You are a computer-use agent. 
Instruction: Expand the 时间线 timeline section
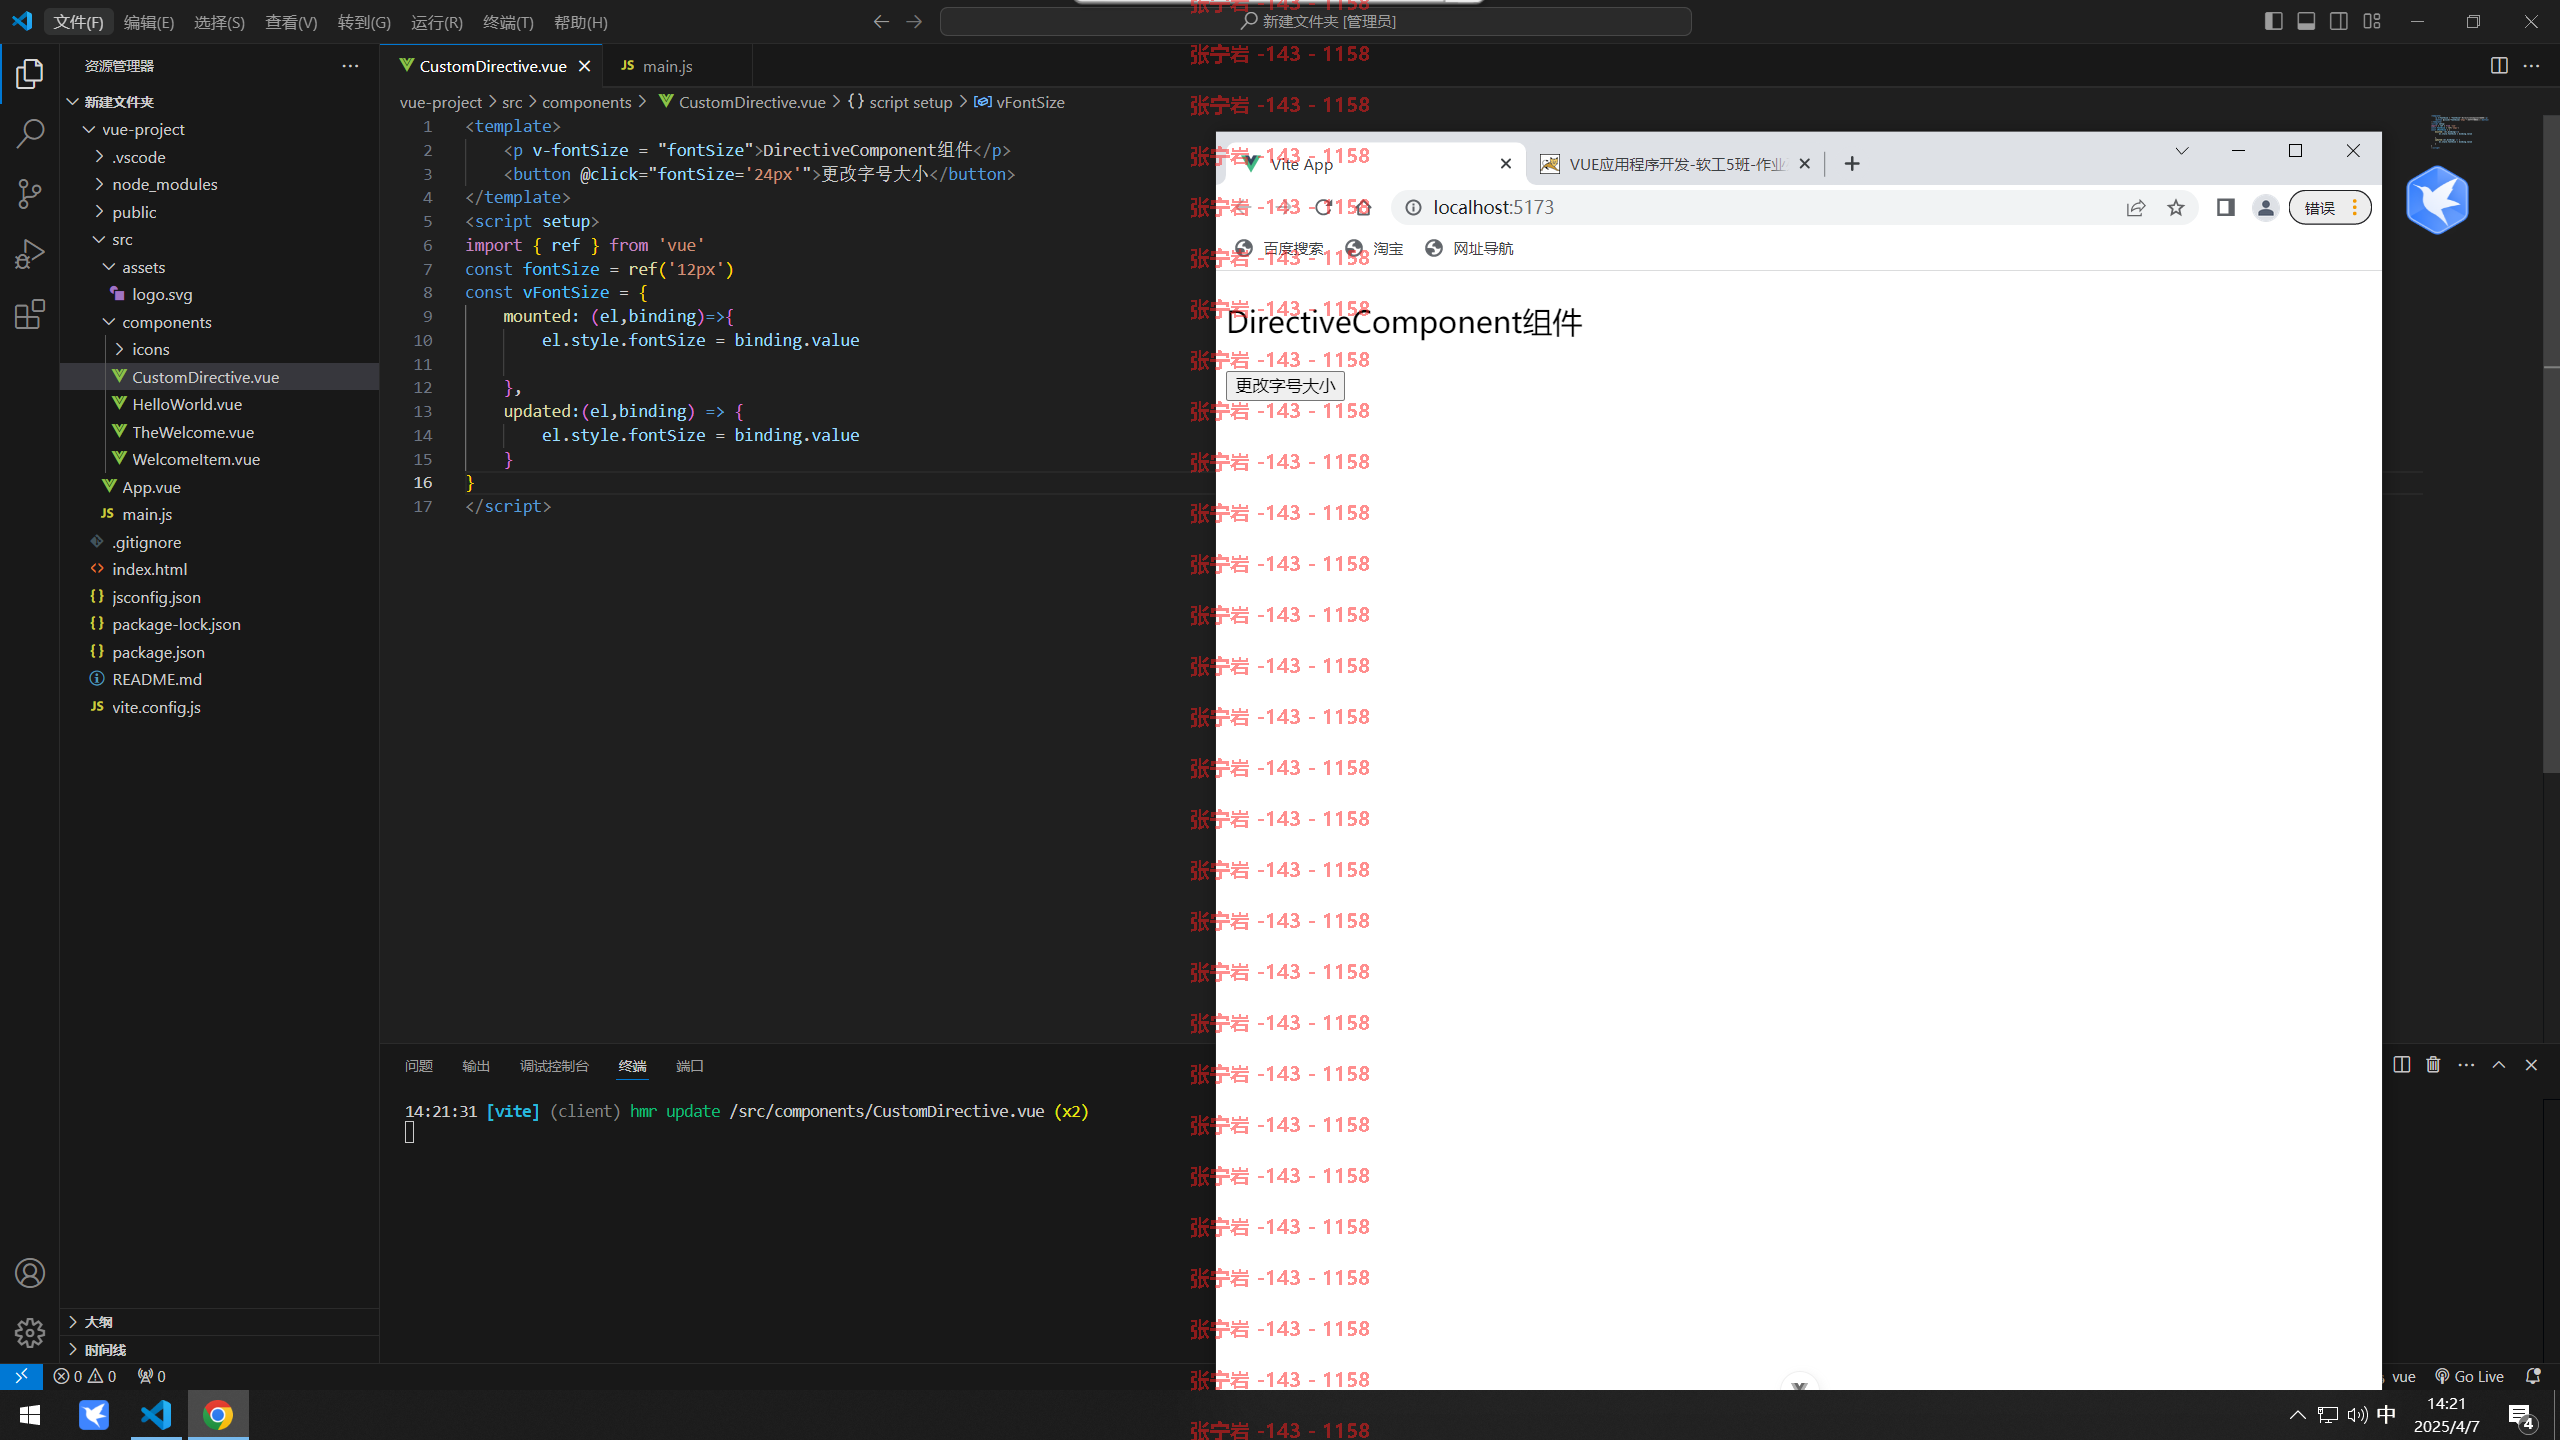219,1349
